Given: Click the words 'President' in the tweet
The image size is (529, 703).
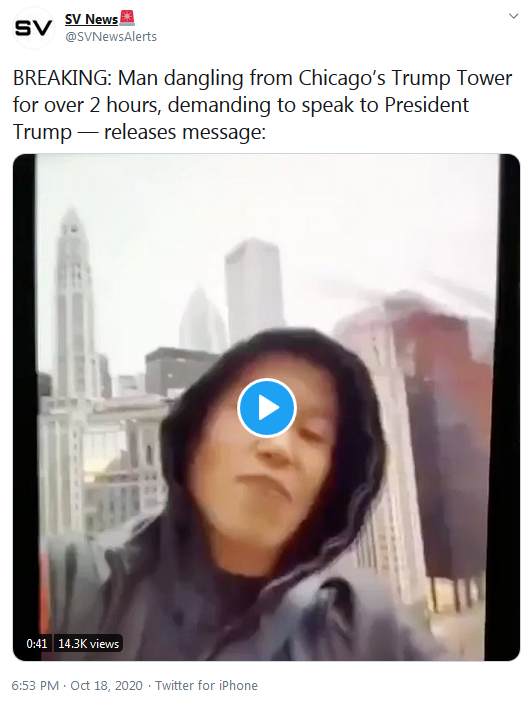Looking at the screenshot, I should coord(427,105).
